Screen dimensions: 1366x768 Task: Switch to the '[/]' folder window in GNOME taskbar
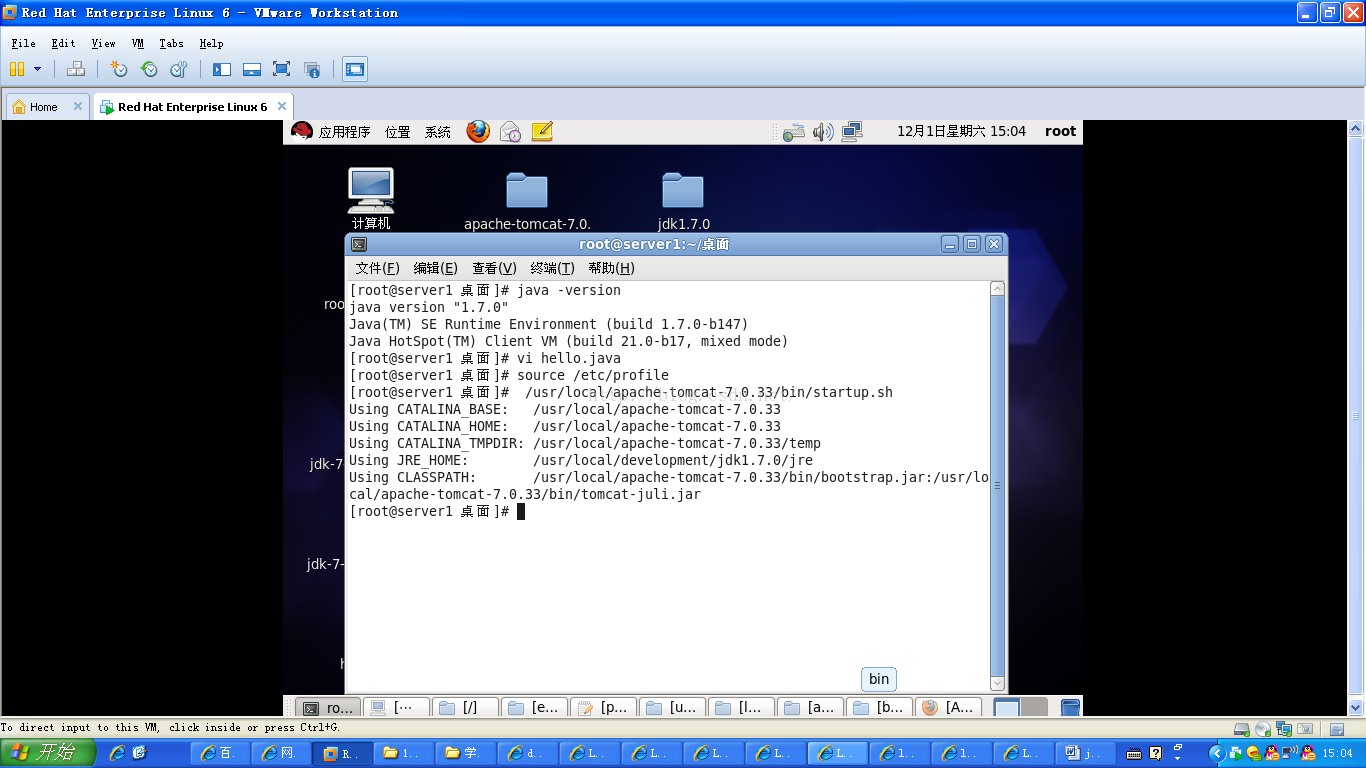point(466,707)
